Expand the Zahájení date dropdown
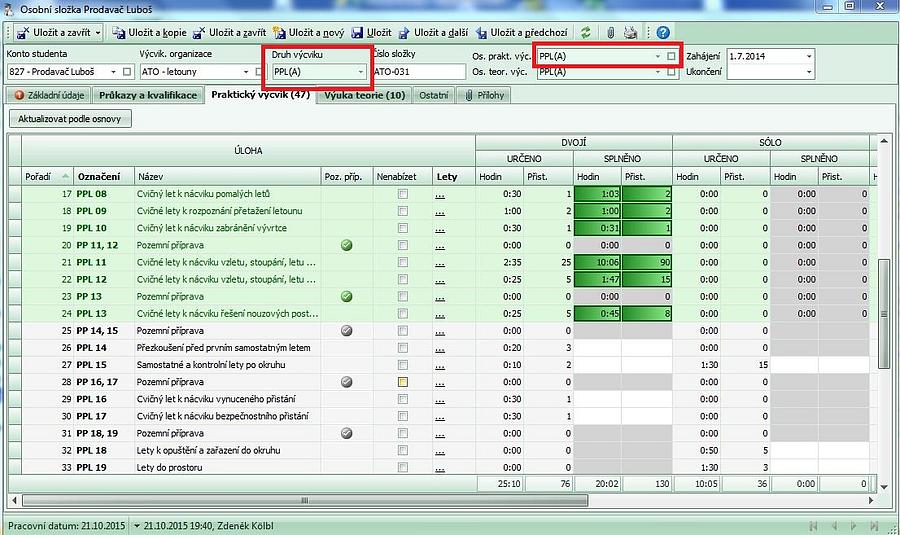Screen dimensions: 900x535 coord(809,56)
